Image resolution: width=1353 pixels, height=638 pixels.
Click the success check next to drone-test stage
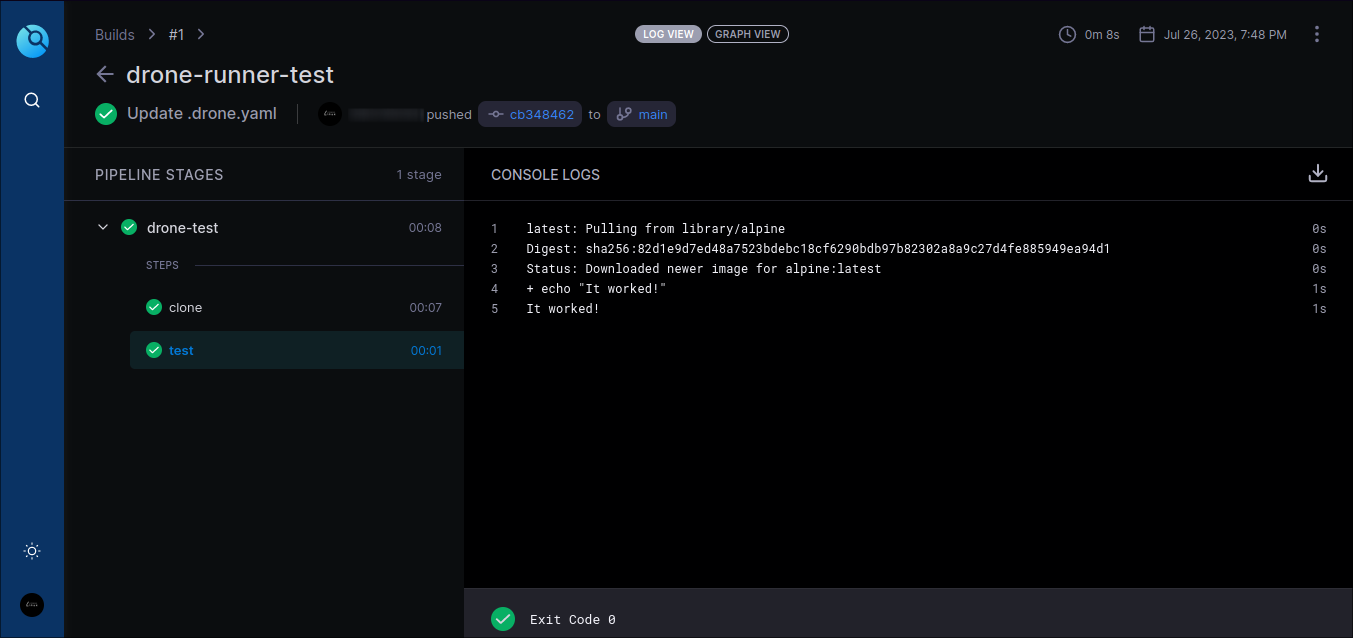[x=129, y=227]
